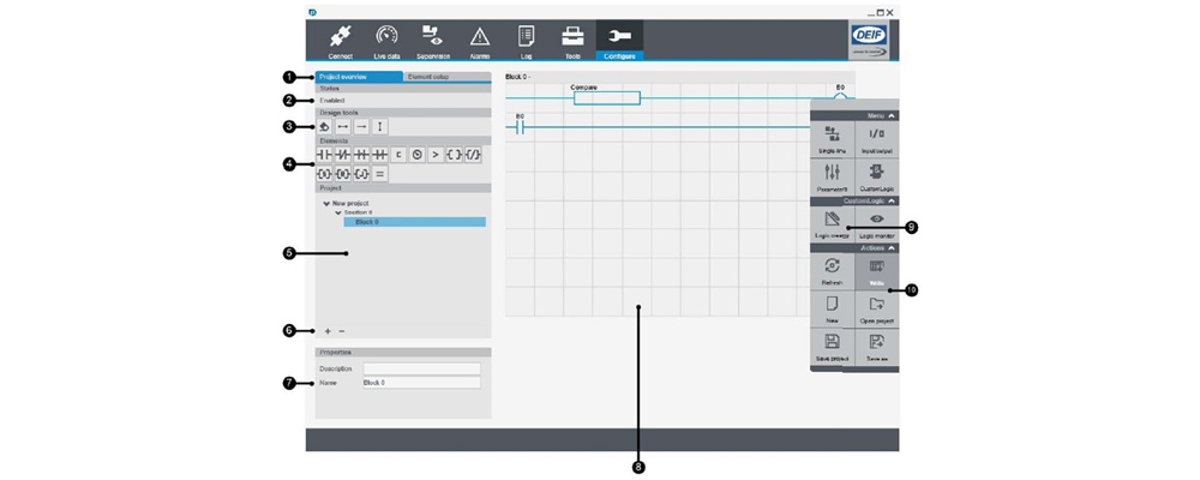Select the equals element in Elements

pos(380,174)
